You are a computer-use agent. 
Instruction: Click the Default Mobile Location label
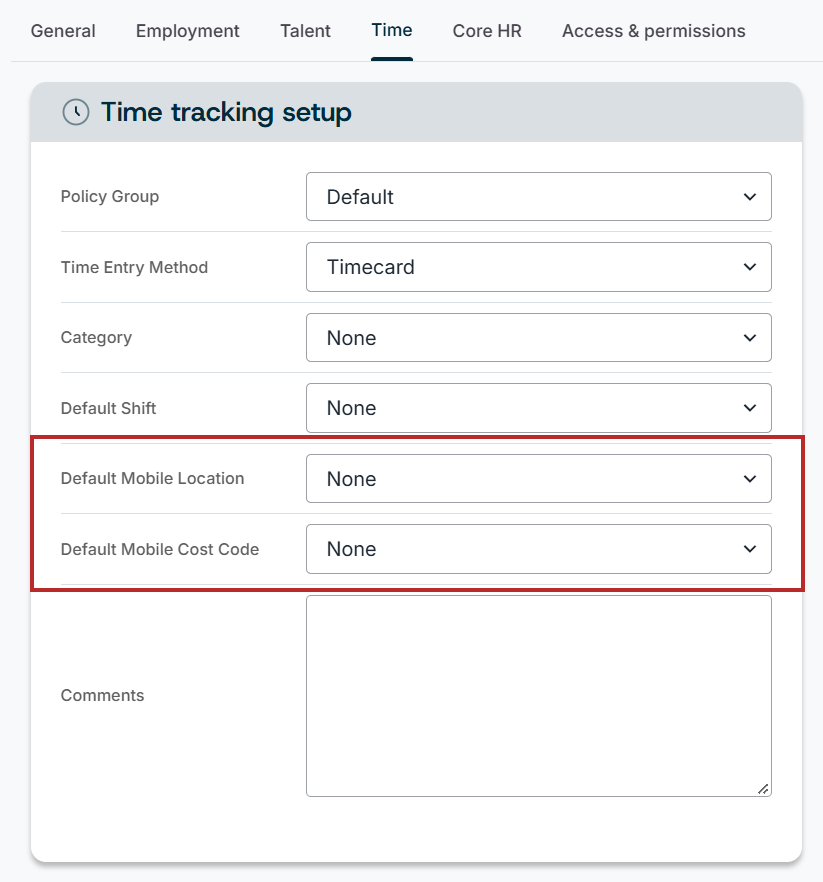point(152,478)
